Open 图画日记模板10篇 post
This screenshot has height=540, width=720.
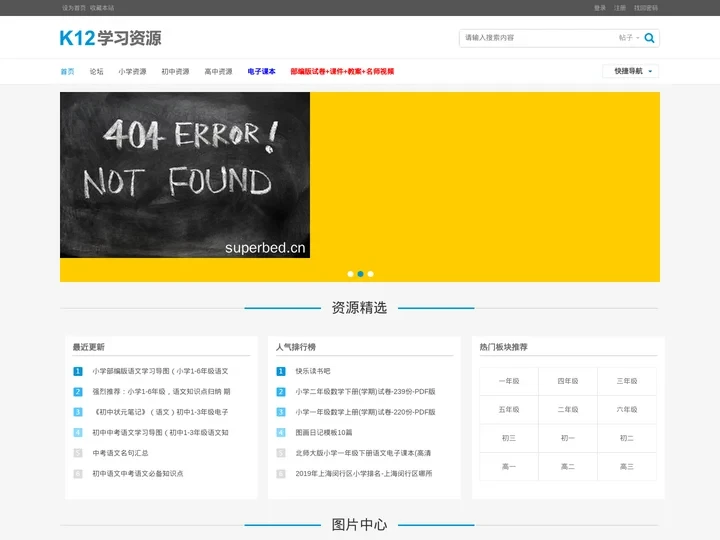click(324, 433)
